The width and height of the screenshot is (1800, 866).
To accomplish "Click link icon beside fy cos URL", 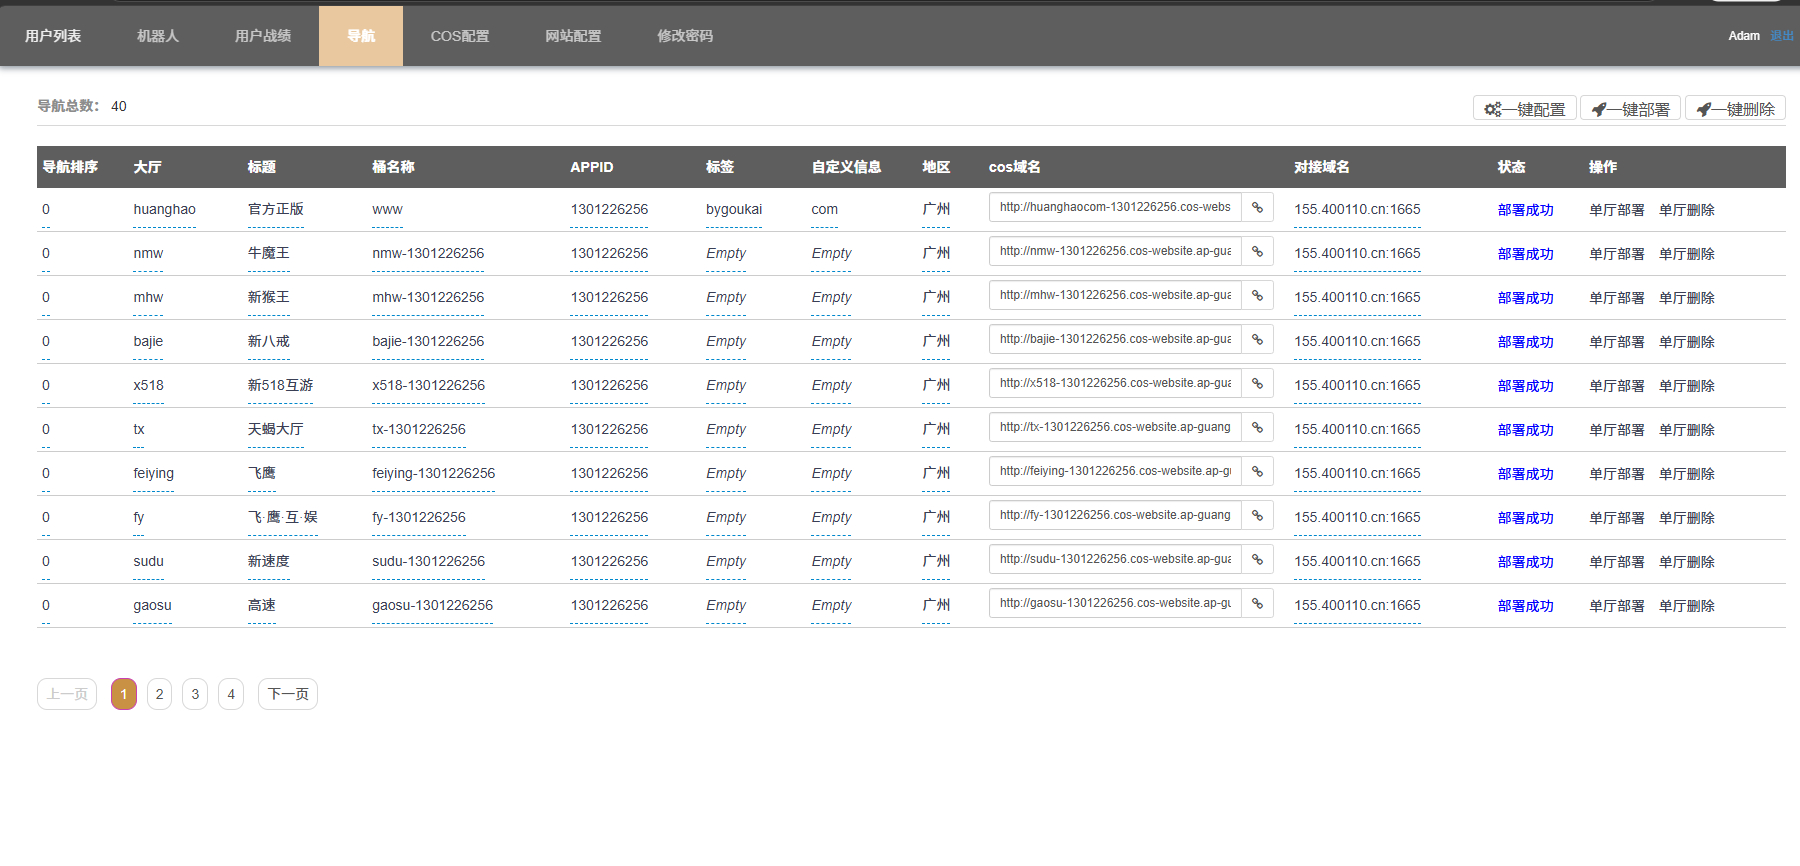I will [1257, 516].
